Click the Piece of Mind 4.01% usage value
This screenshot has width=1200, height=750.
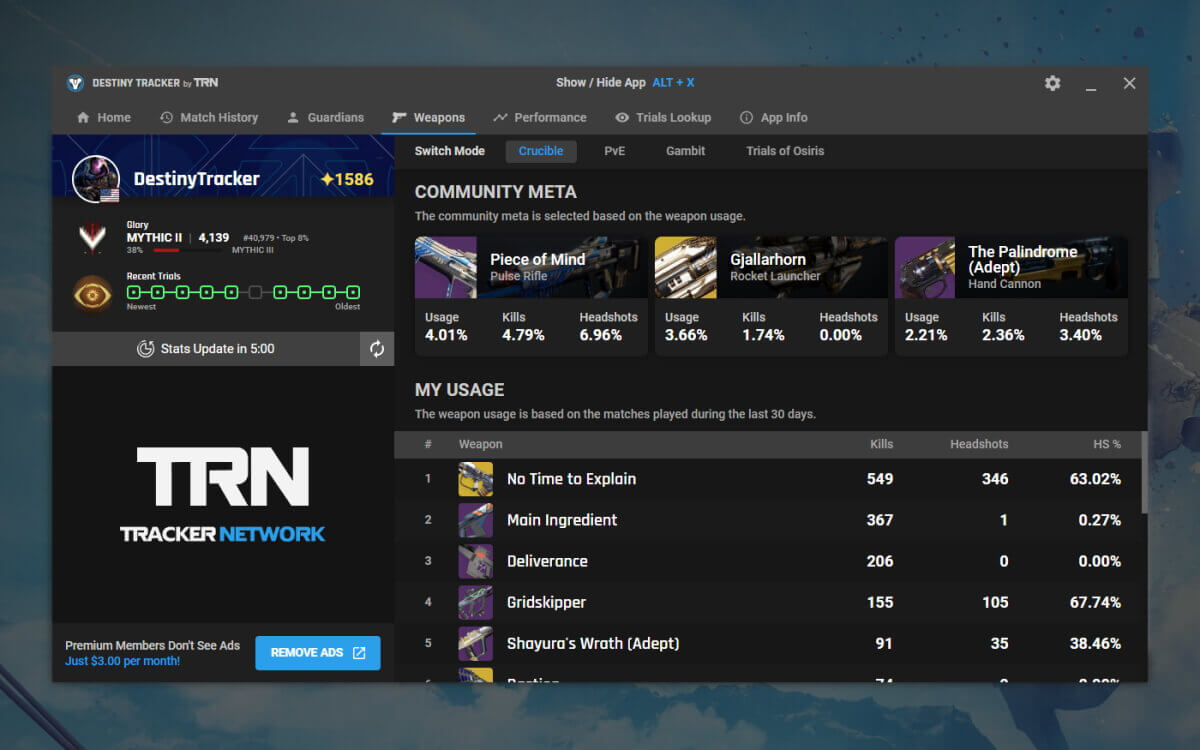point(446,335)
